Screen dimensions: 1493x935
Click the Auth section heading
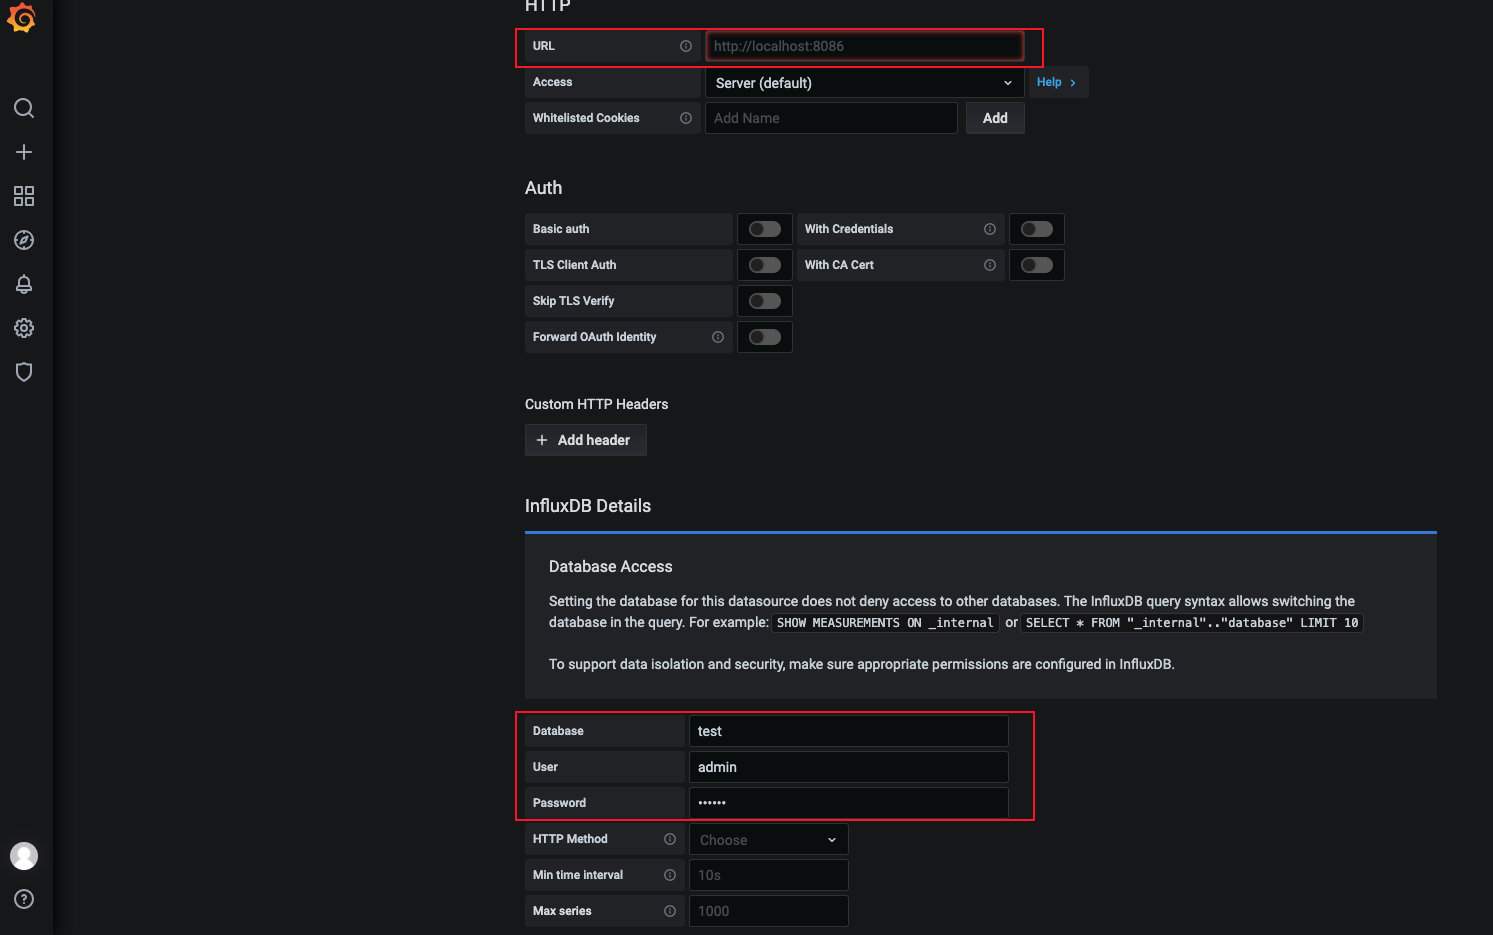(544, 188)
